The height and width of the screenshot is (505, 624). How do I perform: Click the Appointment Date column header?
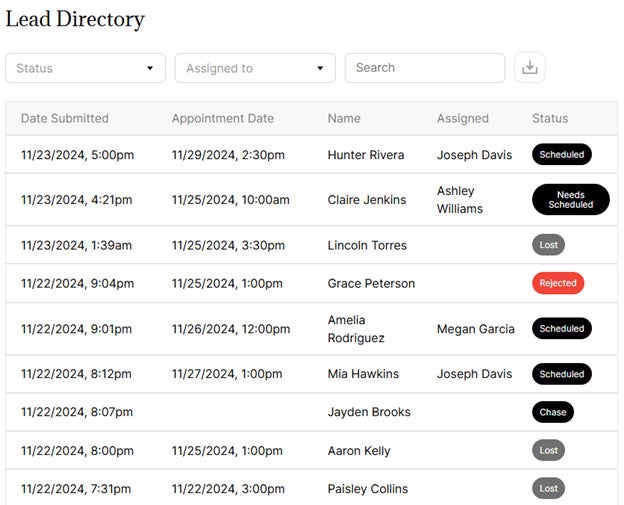tap(222, 118)
